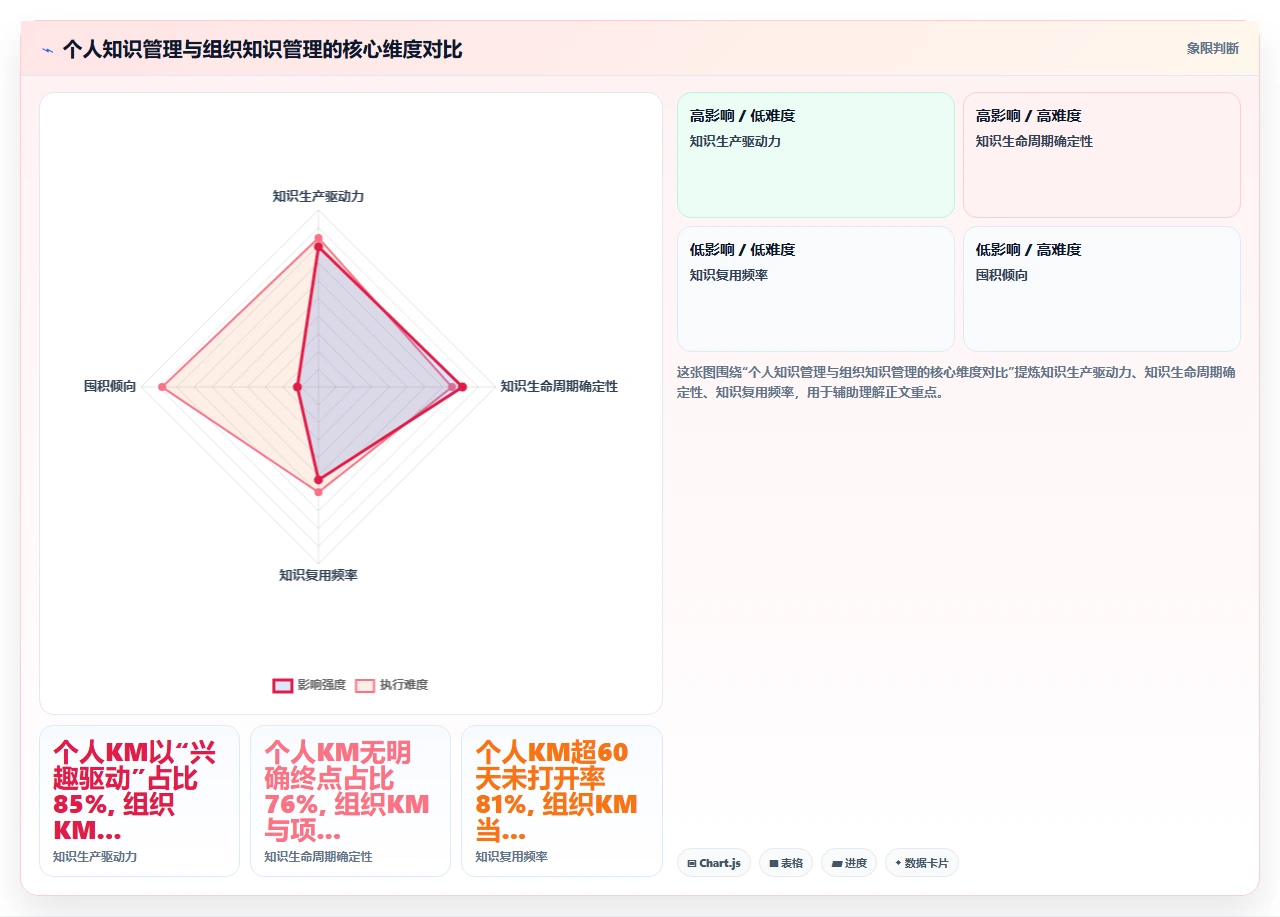Click the lightning icon beside the title
Image resolution: width=1280 pixels, height=917 pixels.
click(47, 50)
